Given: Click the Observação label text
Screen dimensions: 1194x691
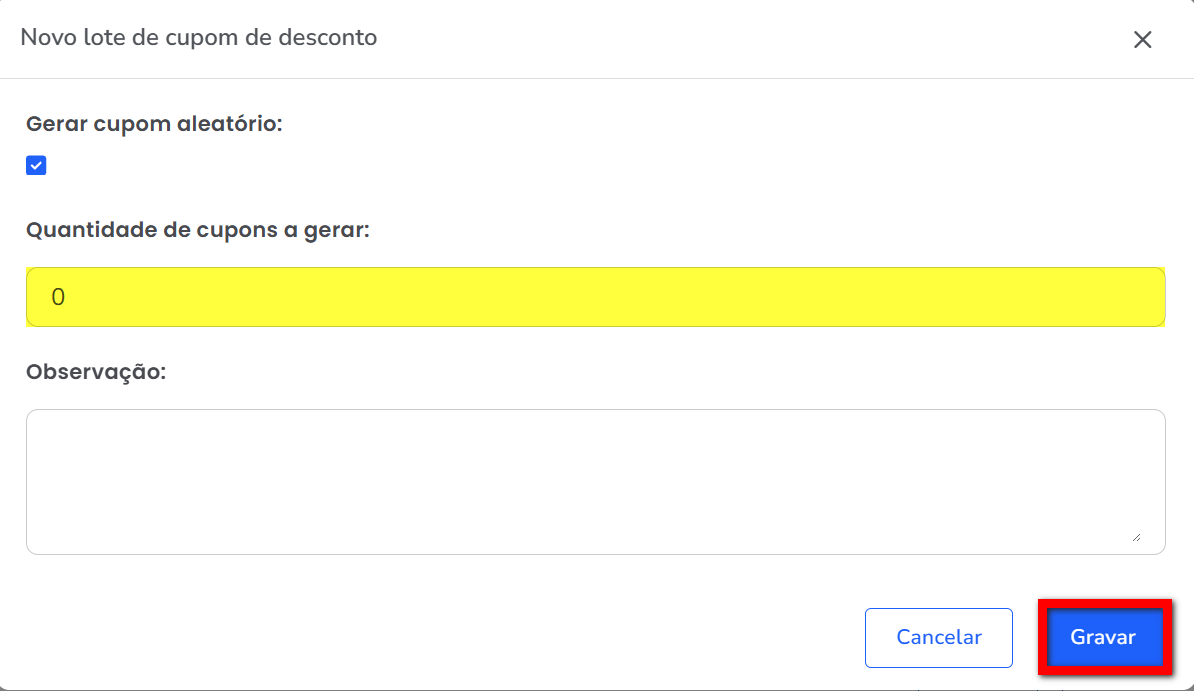Looking at the screenshot, I should point(96,372).
